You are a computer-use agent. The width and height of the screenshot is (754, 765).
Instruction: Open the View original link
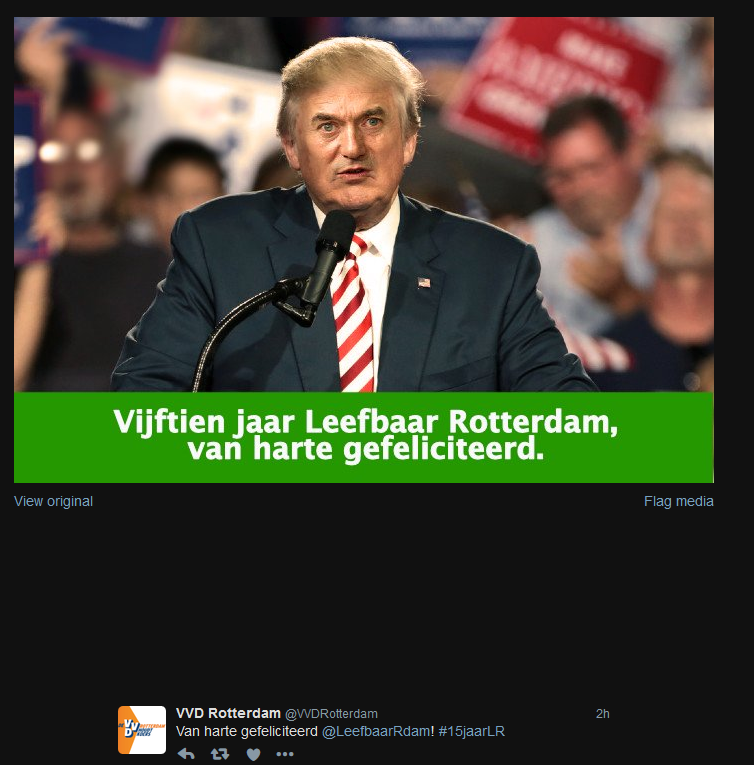[x=53, y=501]
